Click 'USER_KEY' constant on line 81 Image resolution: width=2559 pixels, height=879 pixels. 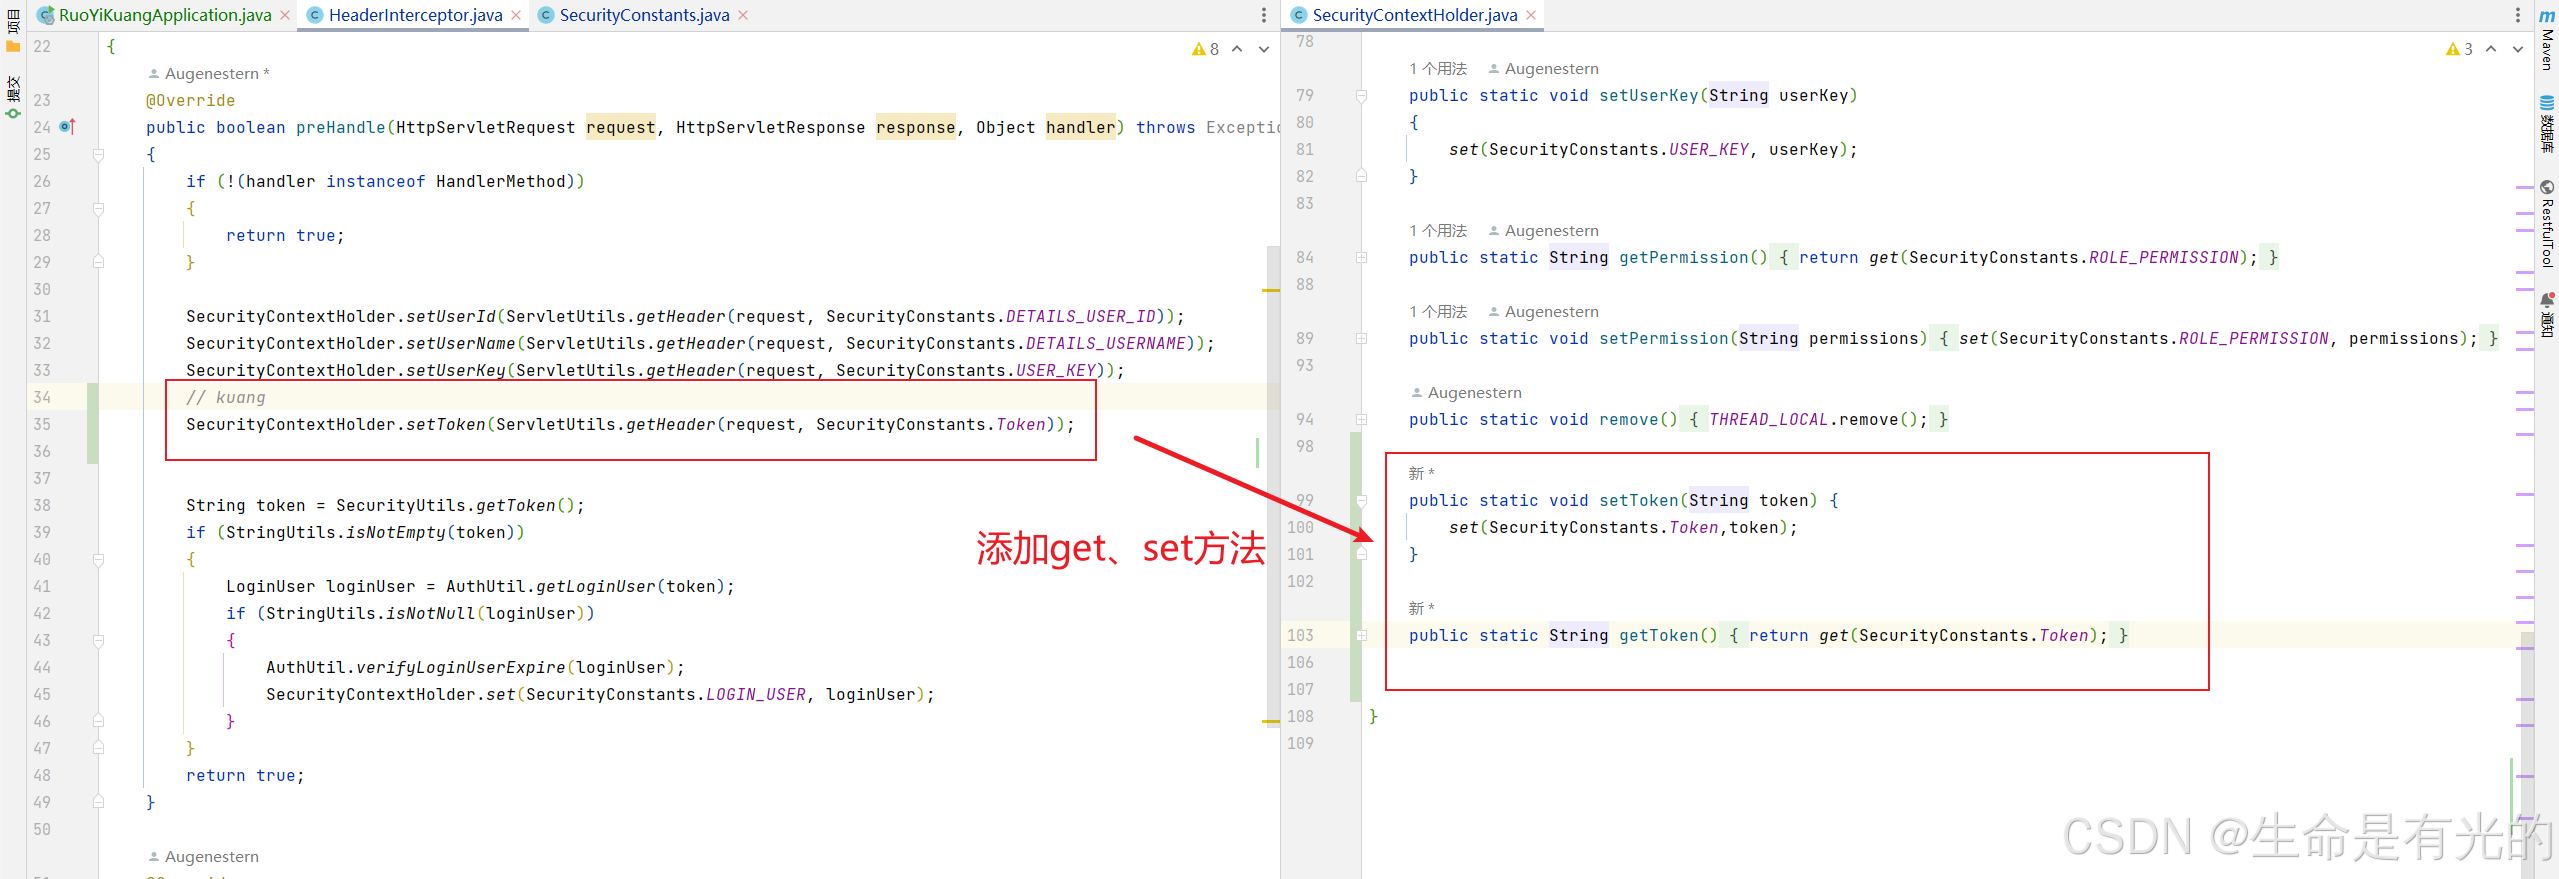coord(1708,149)
